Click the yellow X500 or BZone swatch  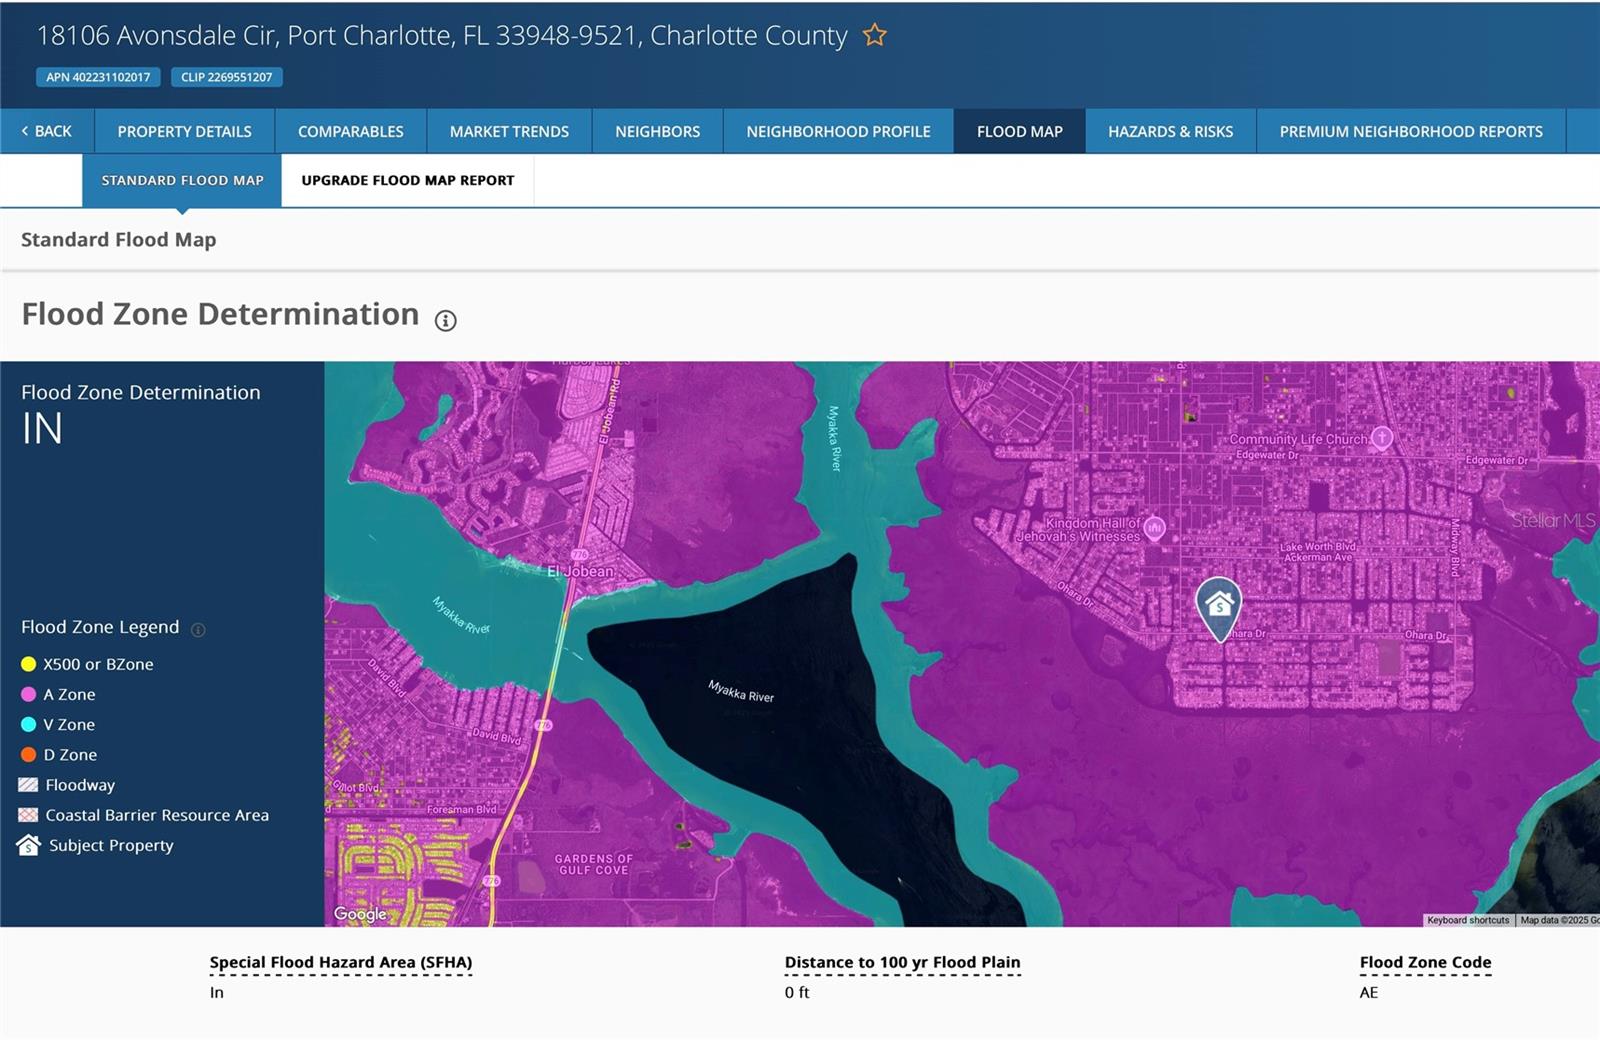28,664
